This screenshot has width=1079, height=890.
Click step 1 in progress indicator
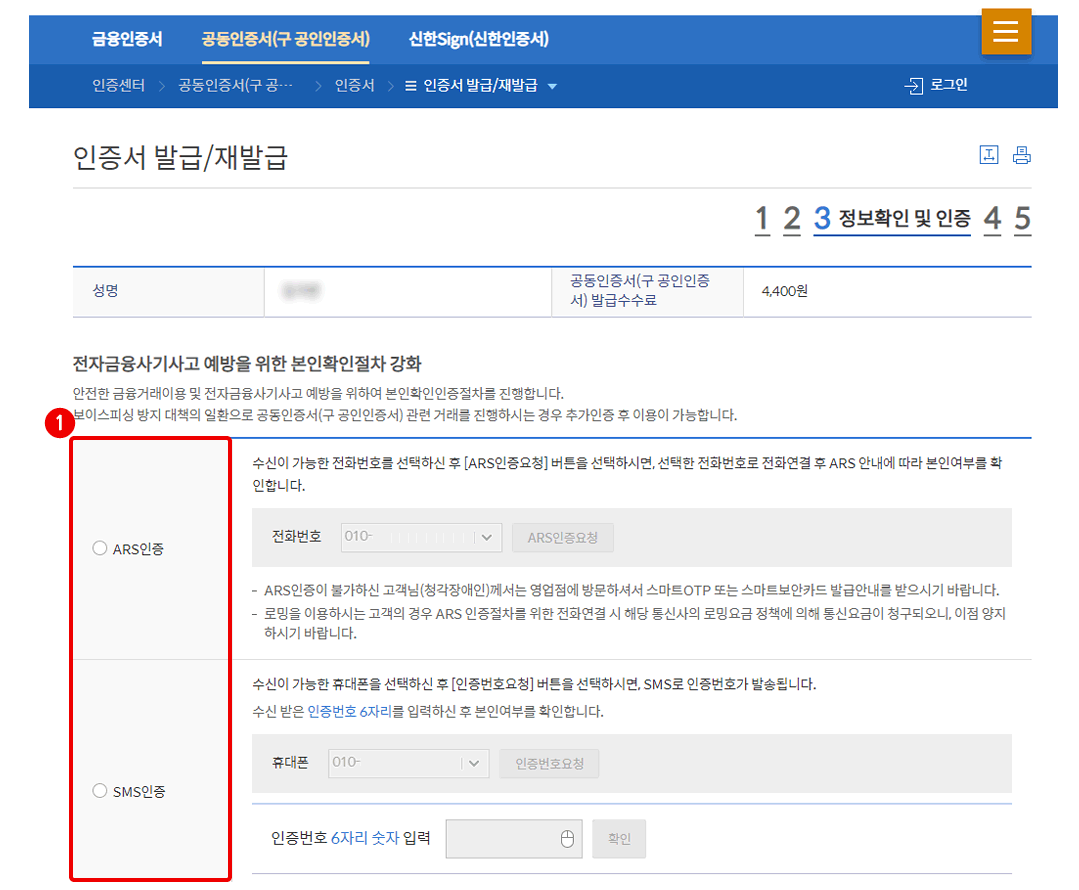pyautogui.click(x=762, y=219)
